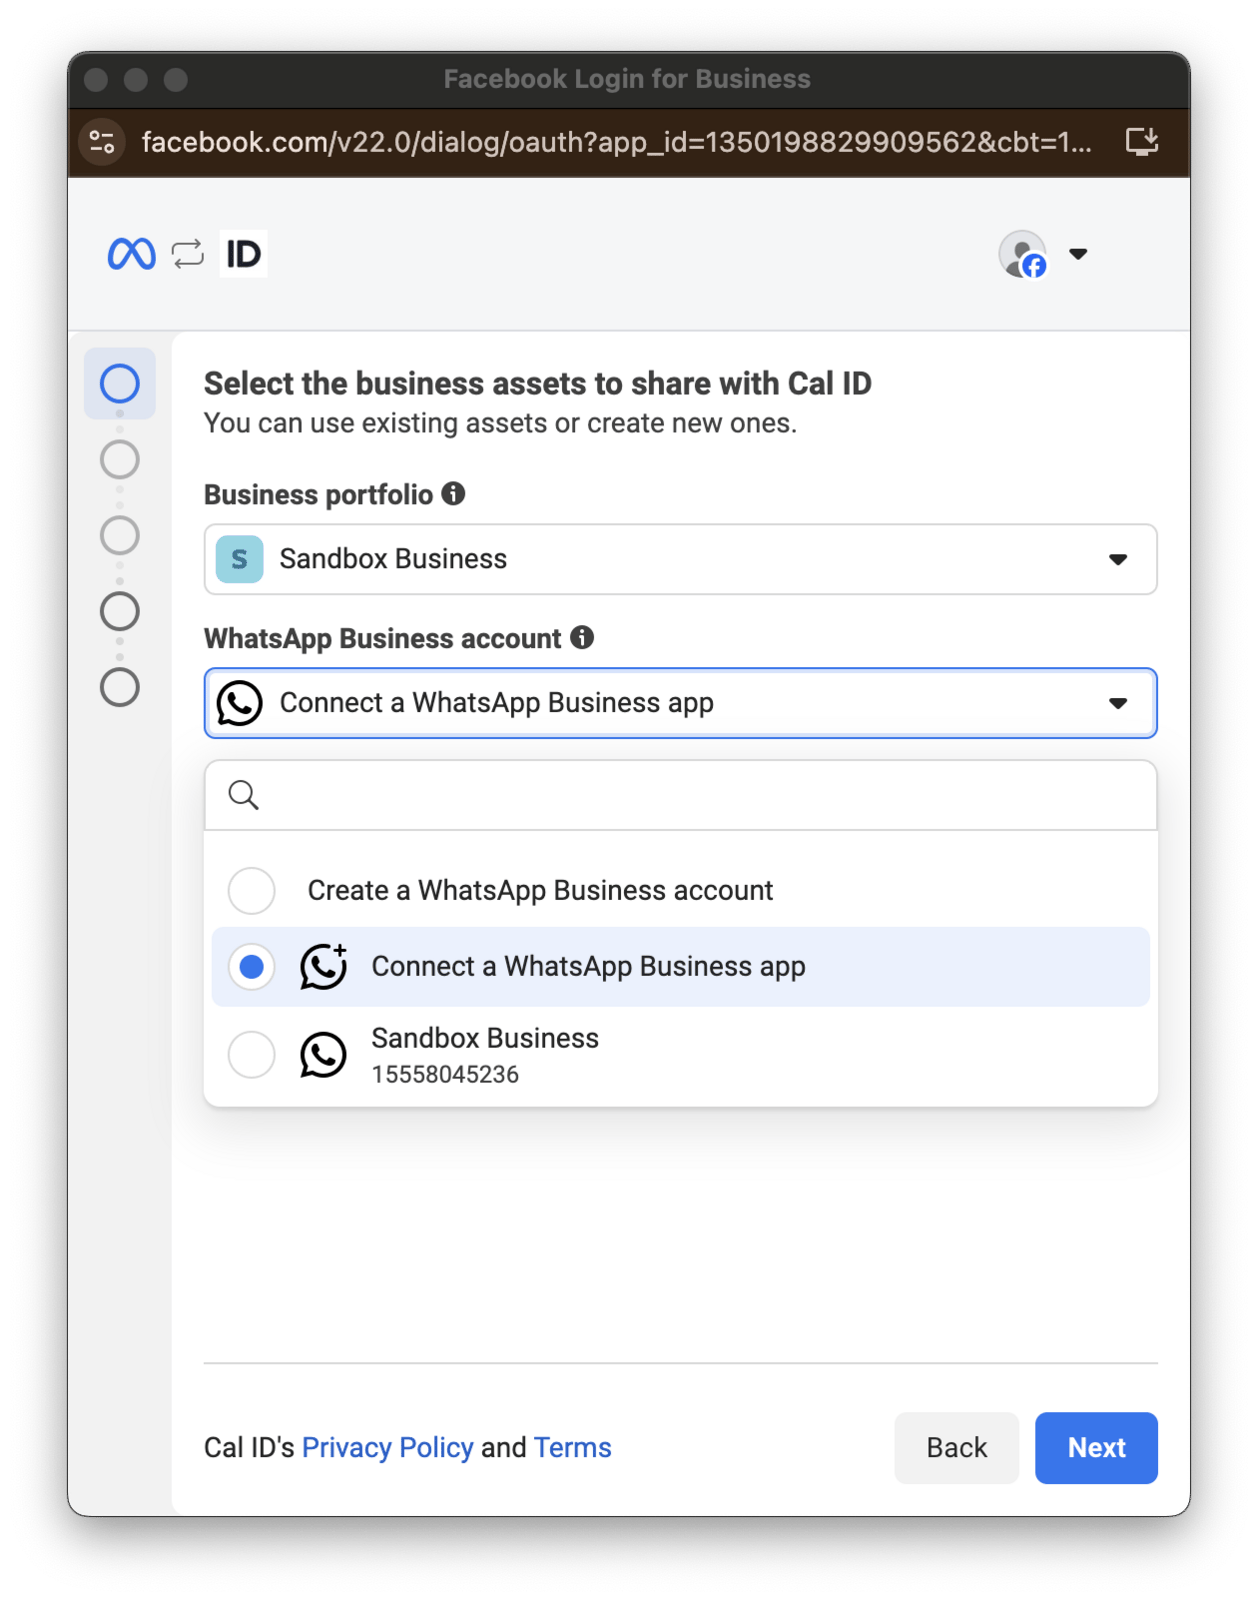This screenshot has width=1258, height=1600.
Task: Click the search field in account list
Action: (680, 795)
